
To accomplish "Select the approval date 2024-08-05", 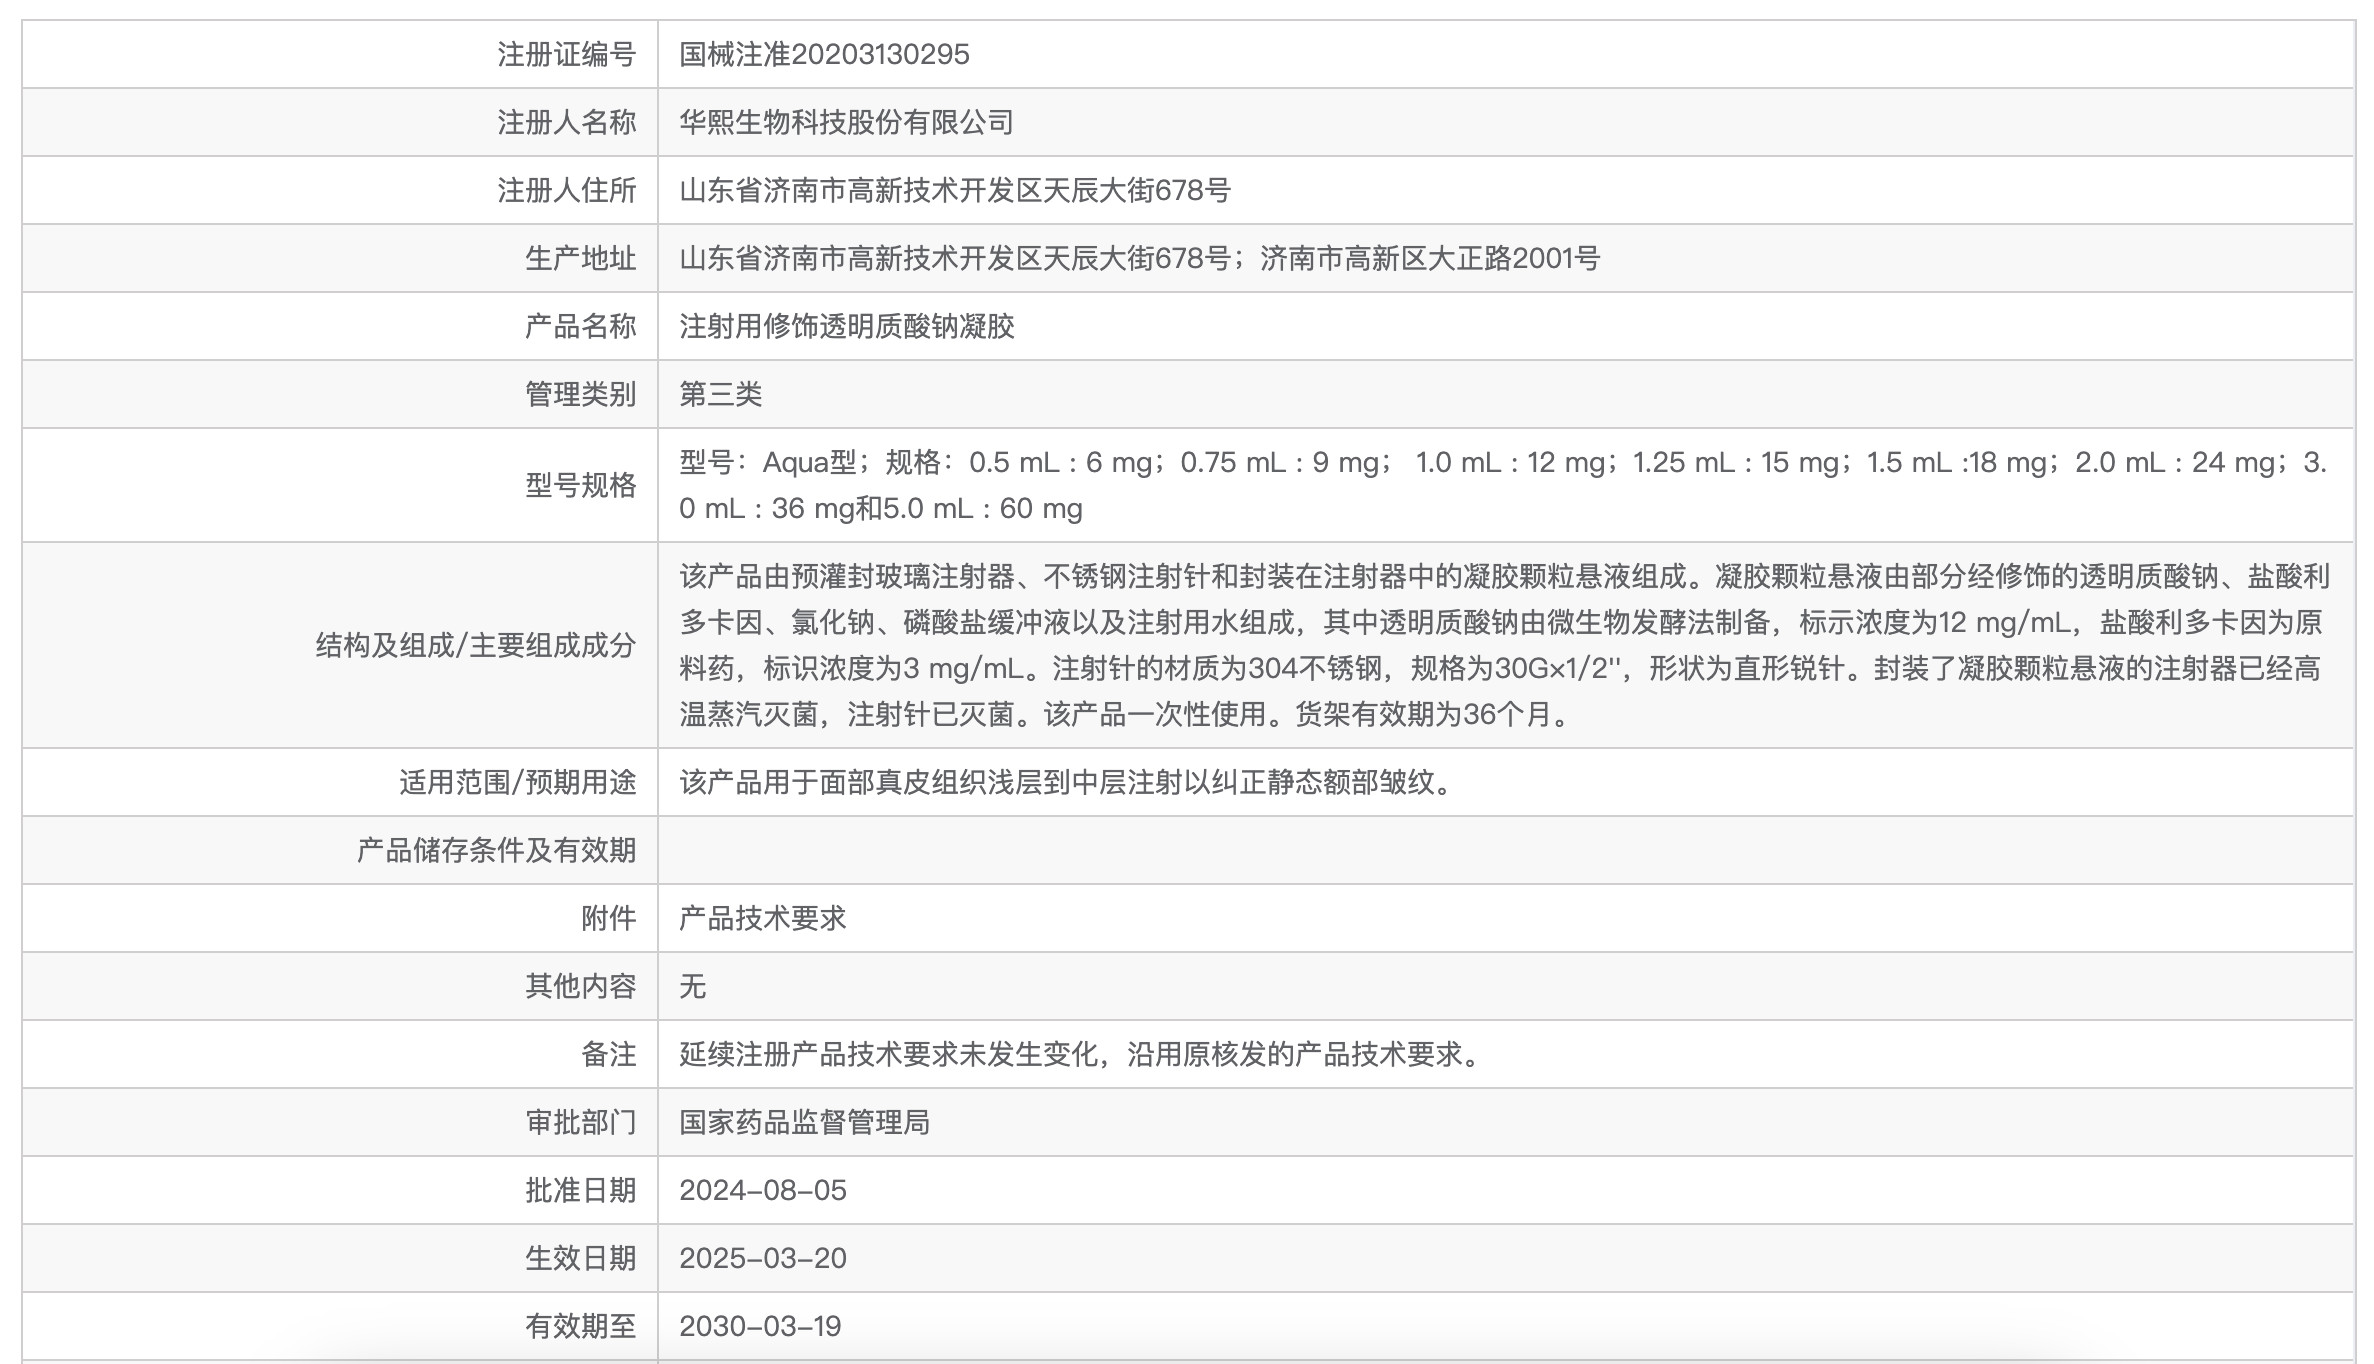I will [x=764, y=1189].
